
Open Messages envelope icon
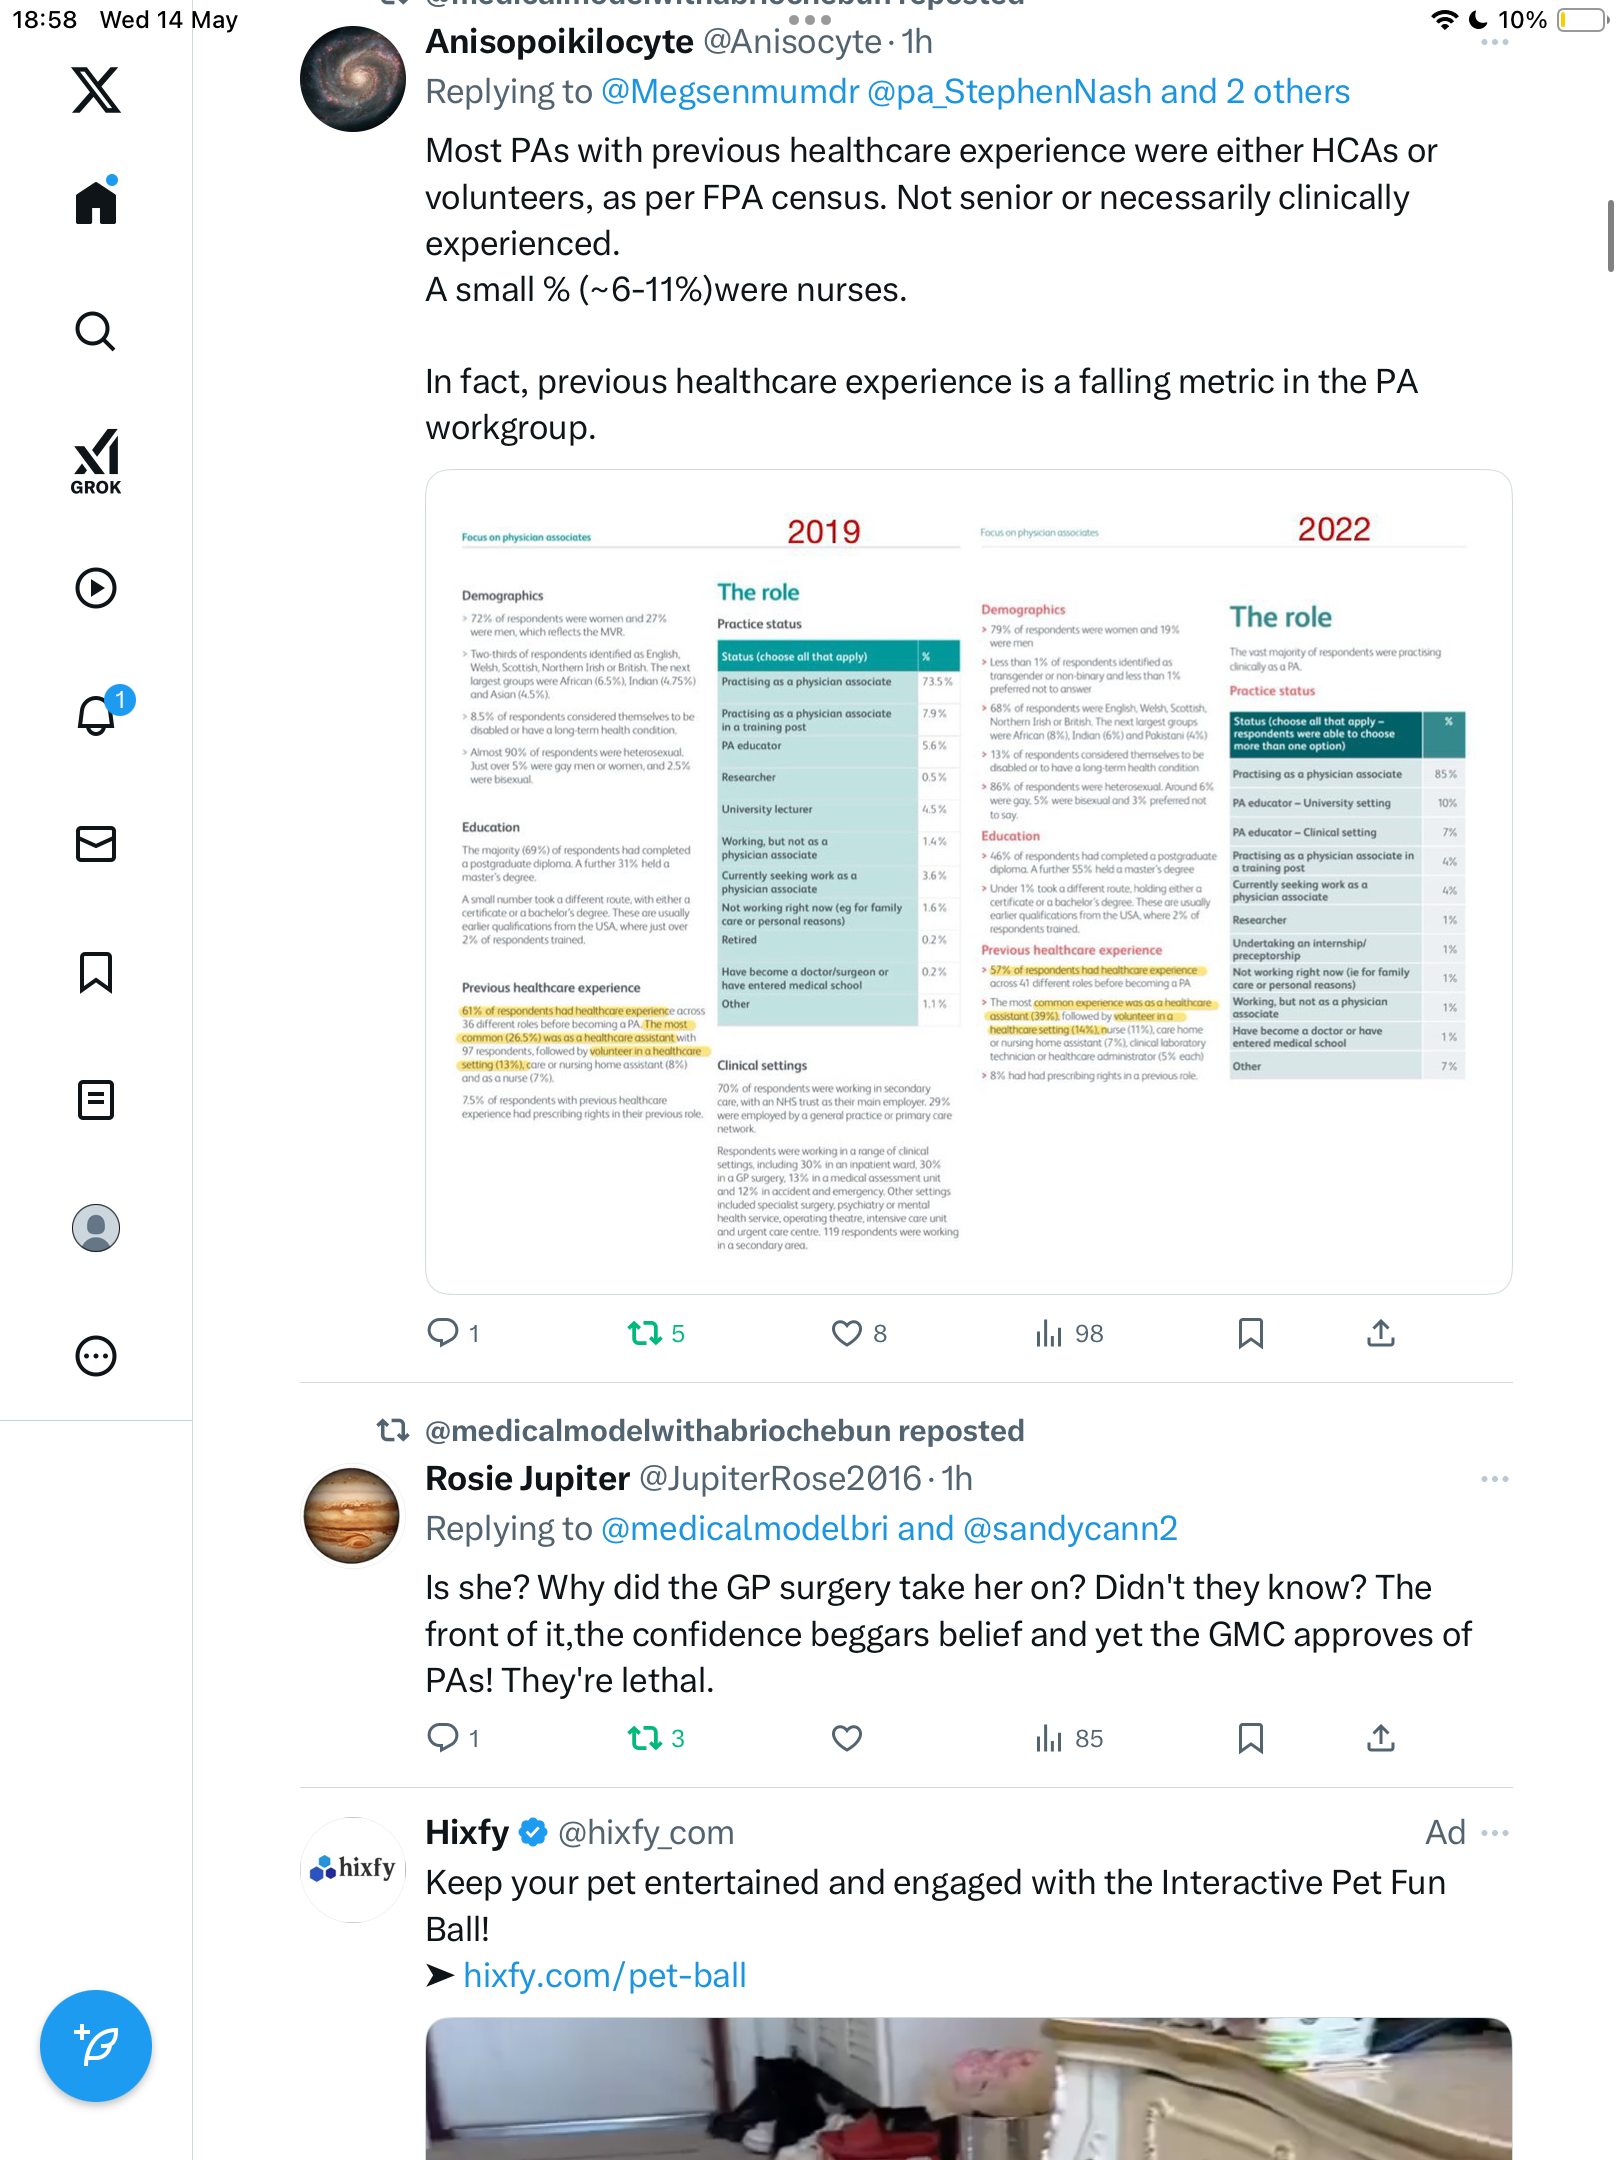point(96,844)
